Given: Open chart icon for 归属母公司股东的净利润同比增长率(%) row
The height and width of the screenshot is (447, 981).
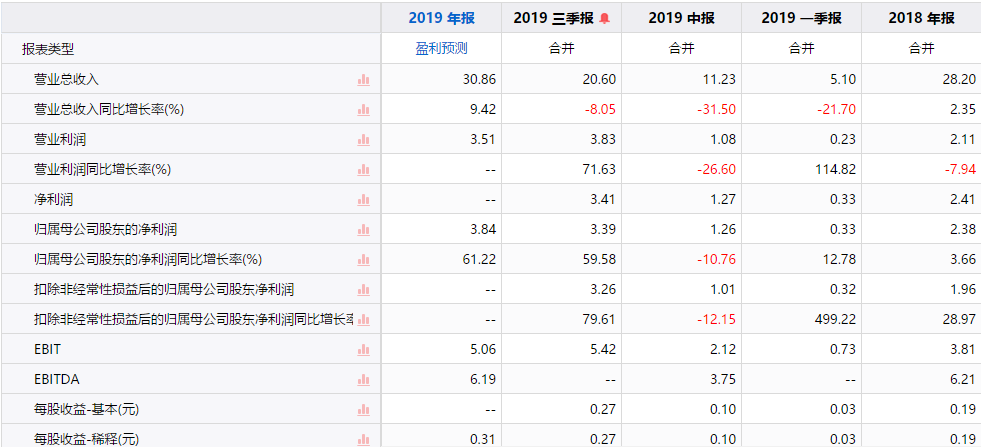Looking at the screenshot, I should tap(363, 260).
